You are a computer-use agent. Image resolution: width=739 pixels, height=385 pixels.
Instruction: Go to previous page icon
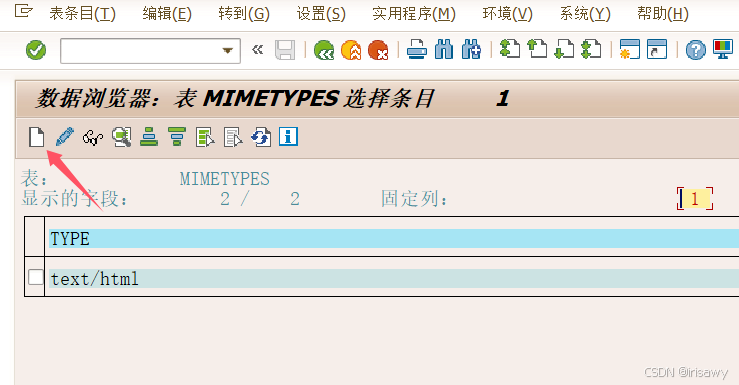pyautogui.click(x=537, y=49)
